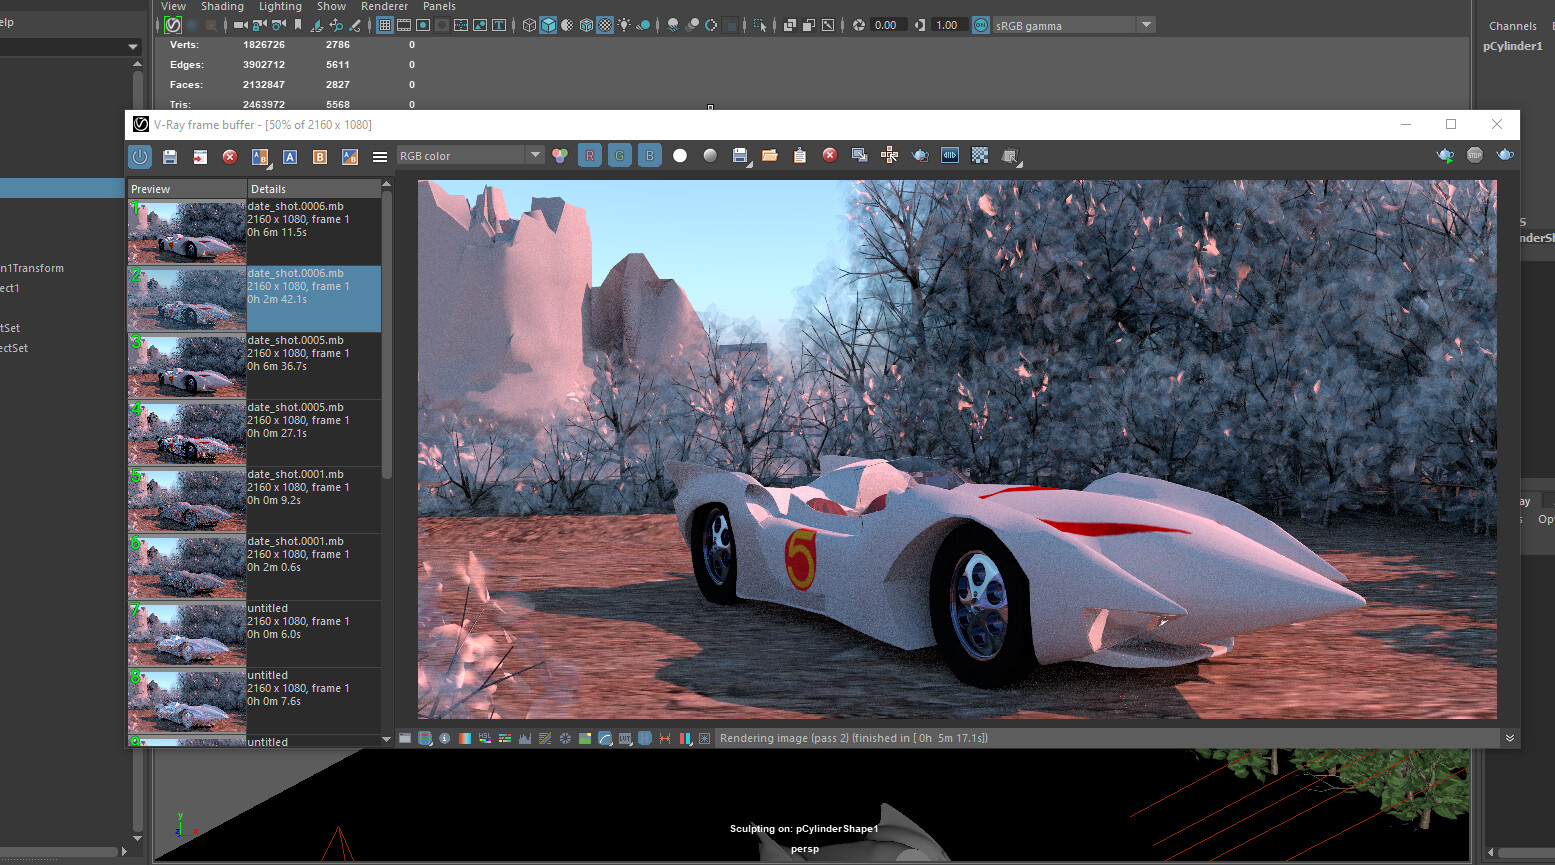Click the Preview column header
This screenshot has width=1555, height=865.
click(x=187, y=189)
